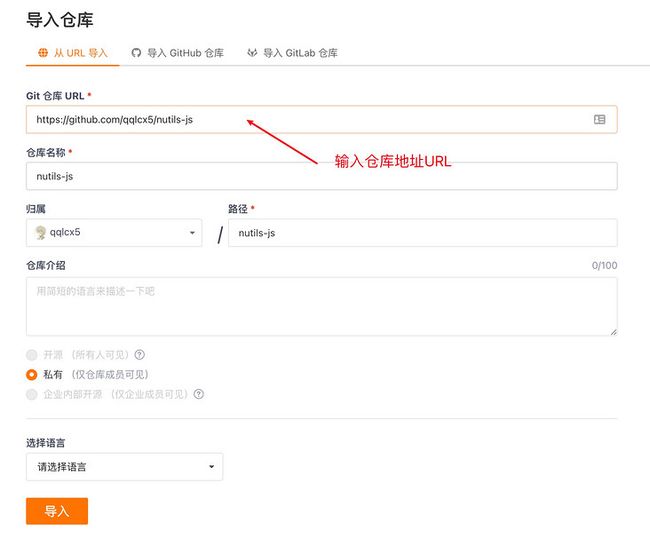
Task: Click help icon next to 开源 option
Action: coord(140,355)
